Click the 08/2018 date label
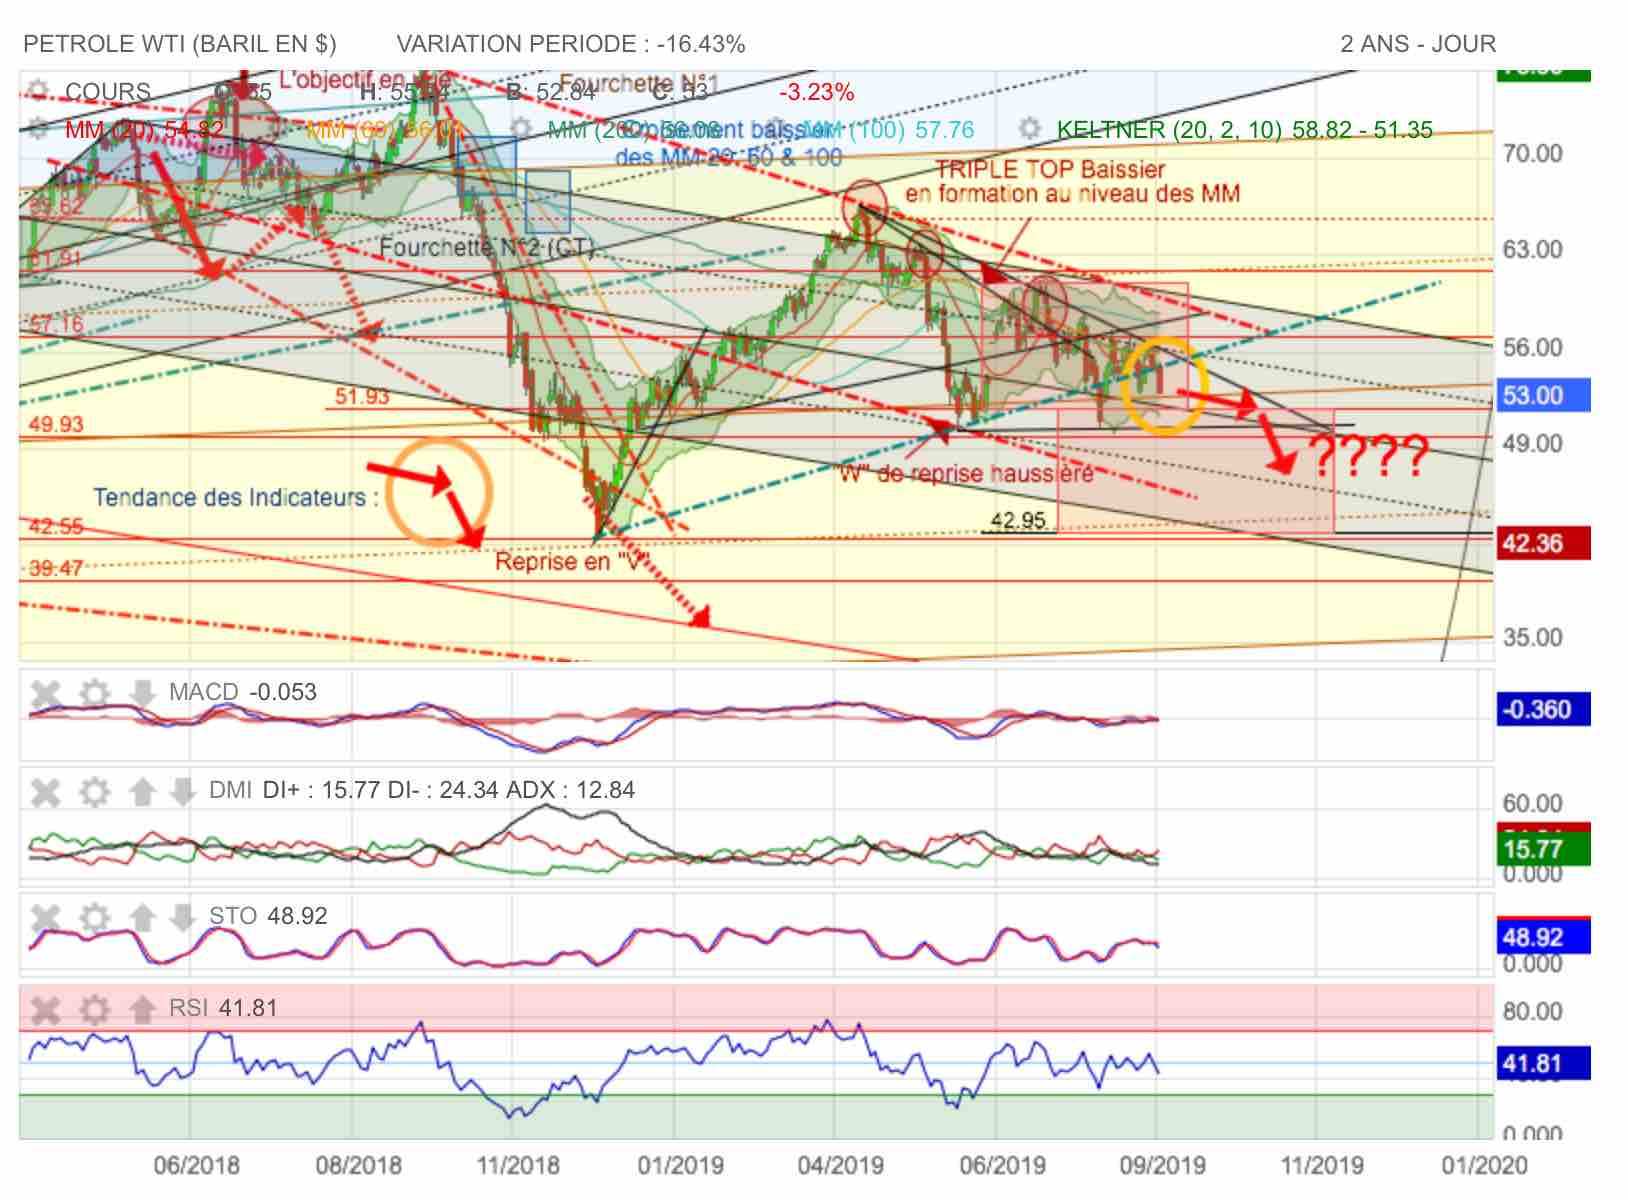The image size is (1628, 1200). (358, 1166)
